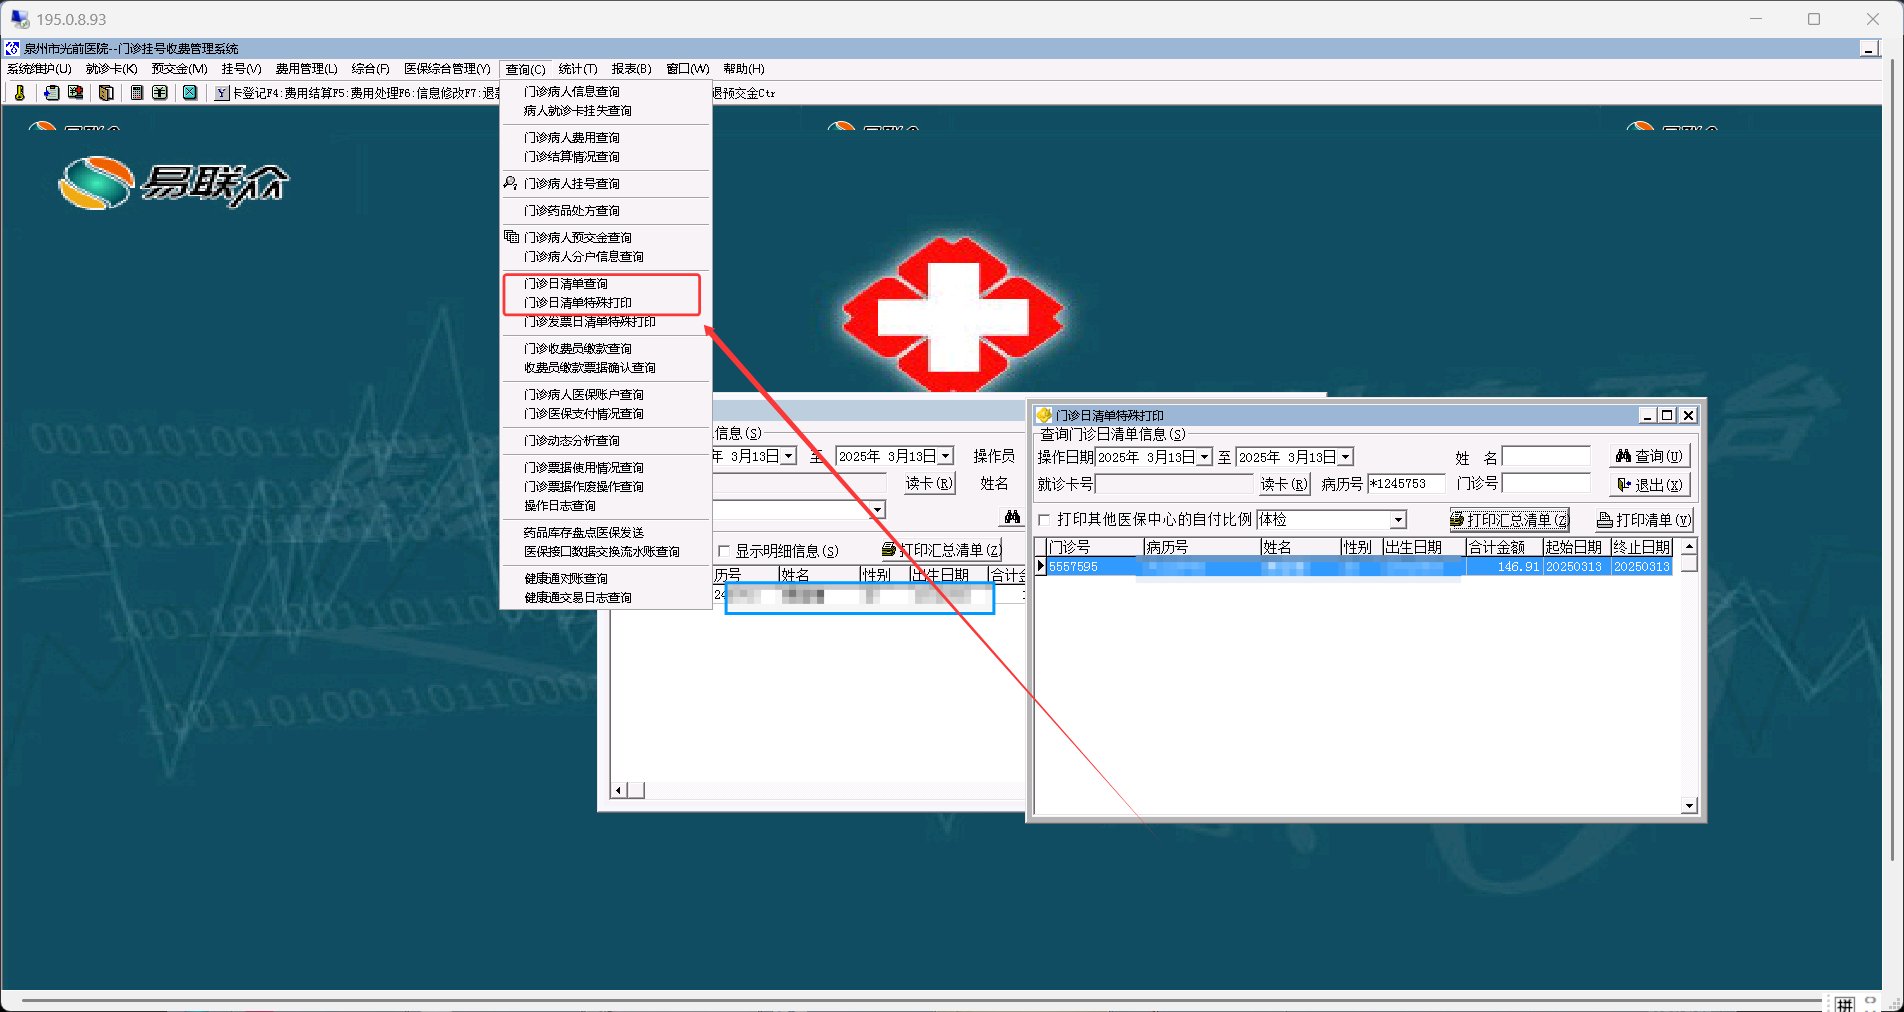Click the grid icon in bottom right corner
1904x1012 pixels.
click(x=1845, y=1004)
